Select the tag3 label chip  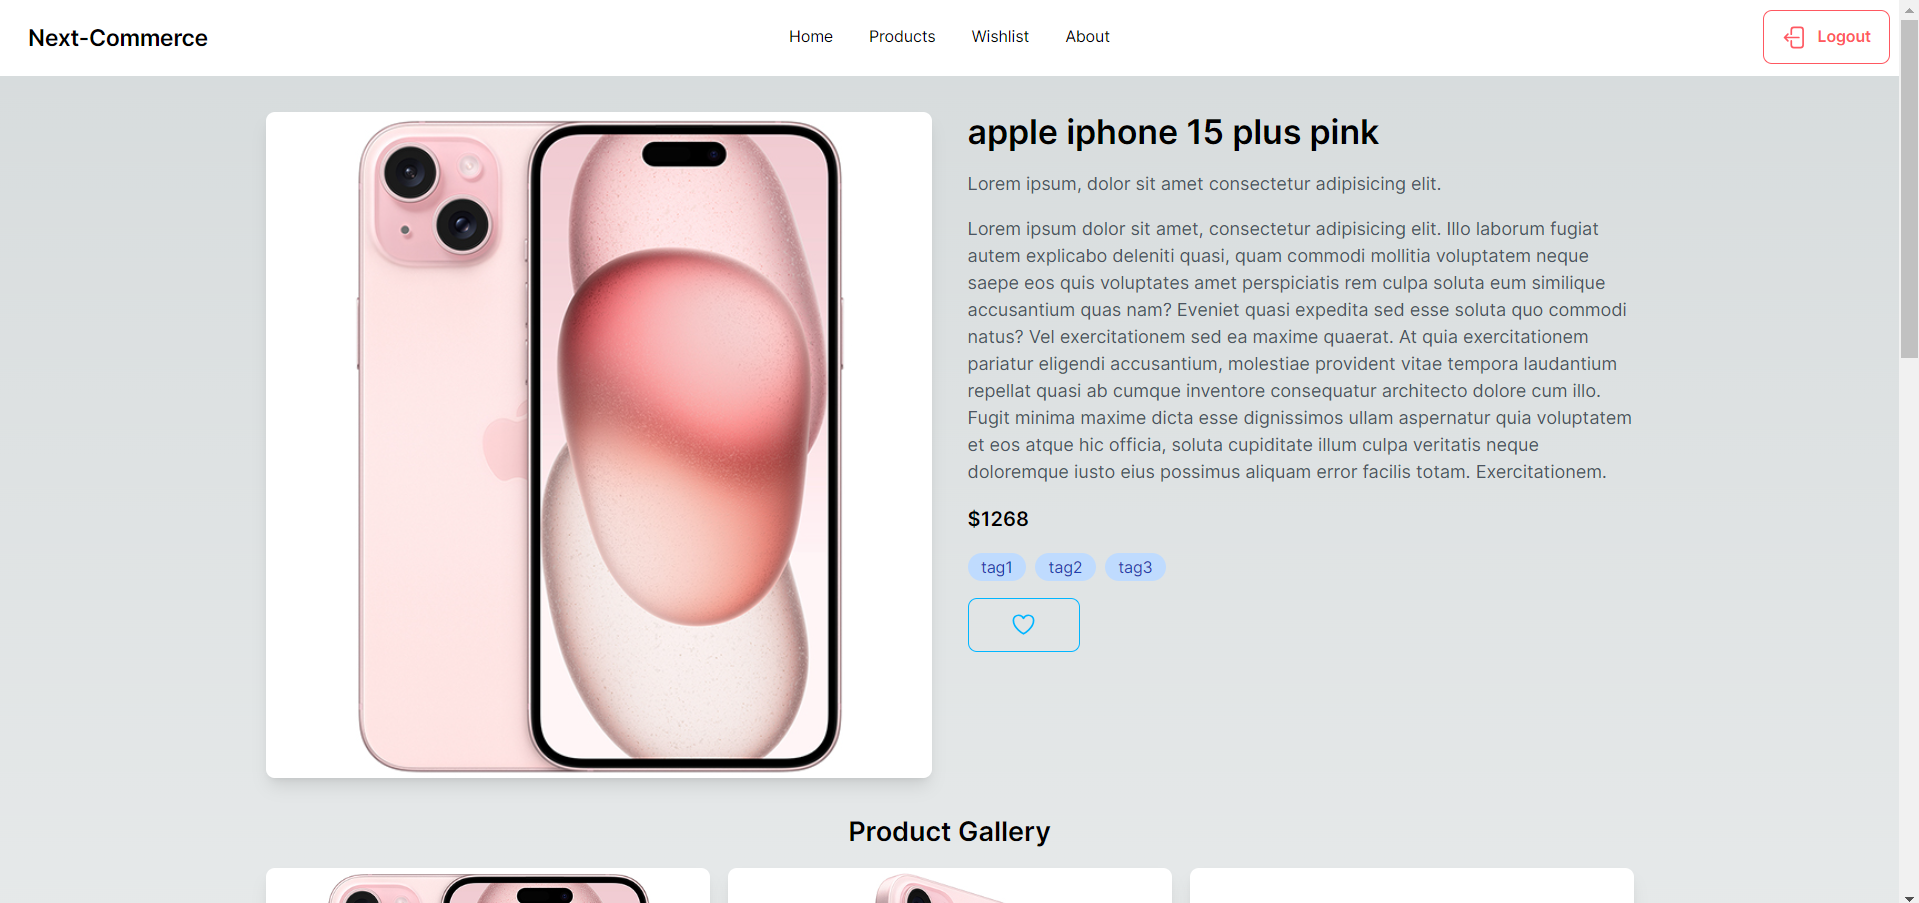1135,567
